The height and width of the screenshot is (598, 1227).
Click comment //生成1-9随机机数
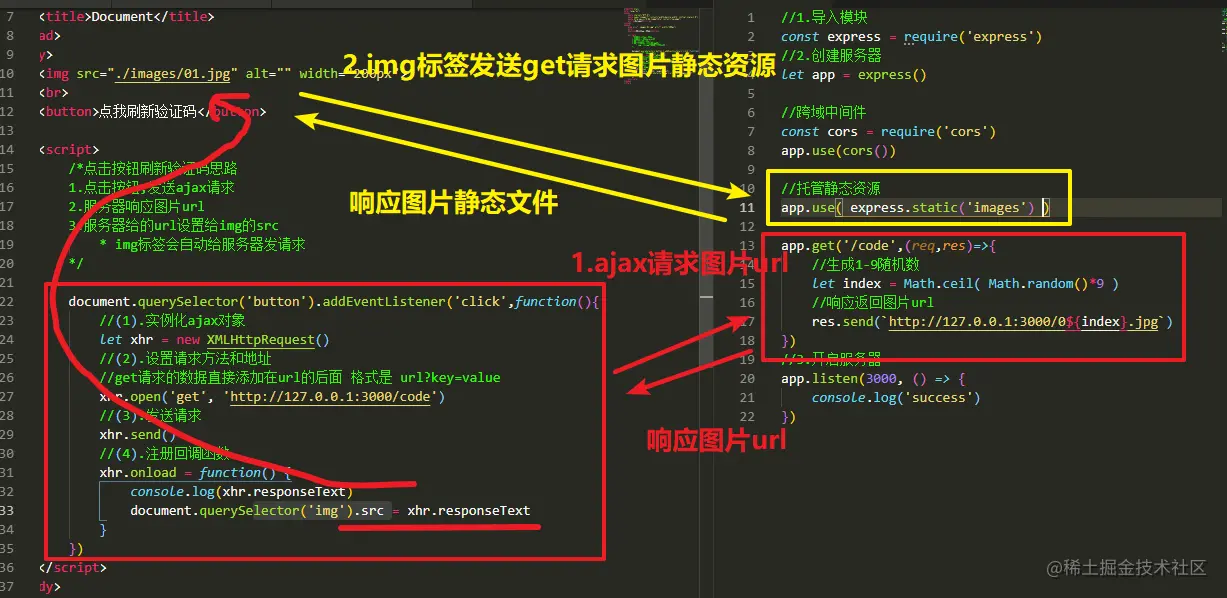click(x=866, y=264)
